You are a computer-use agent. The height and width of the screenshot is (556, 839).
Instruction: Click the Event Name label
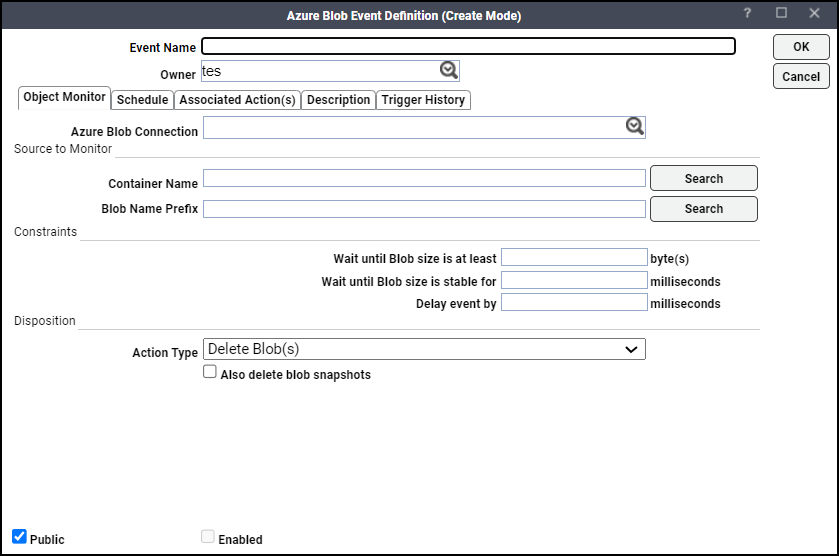coord(163,48)
